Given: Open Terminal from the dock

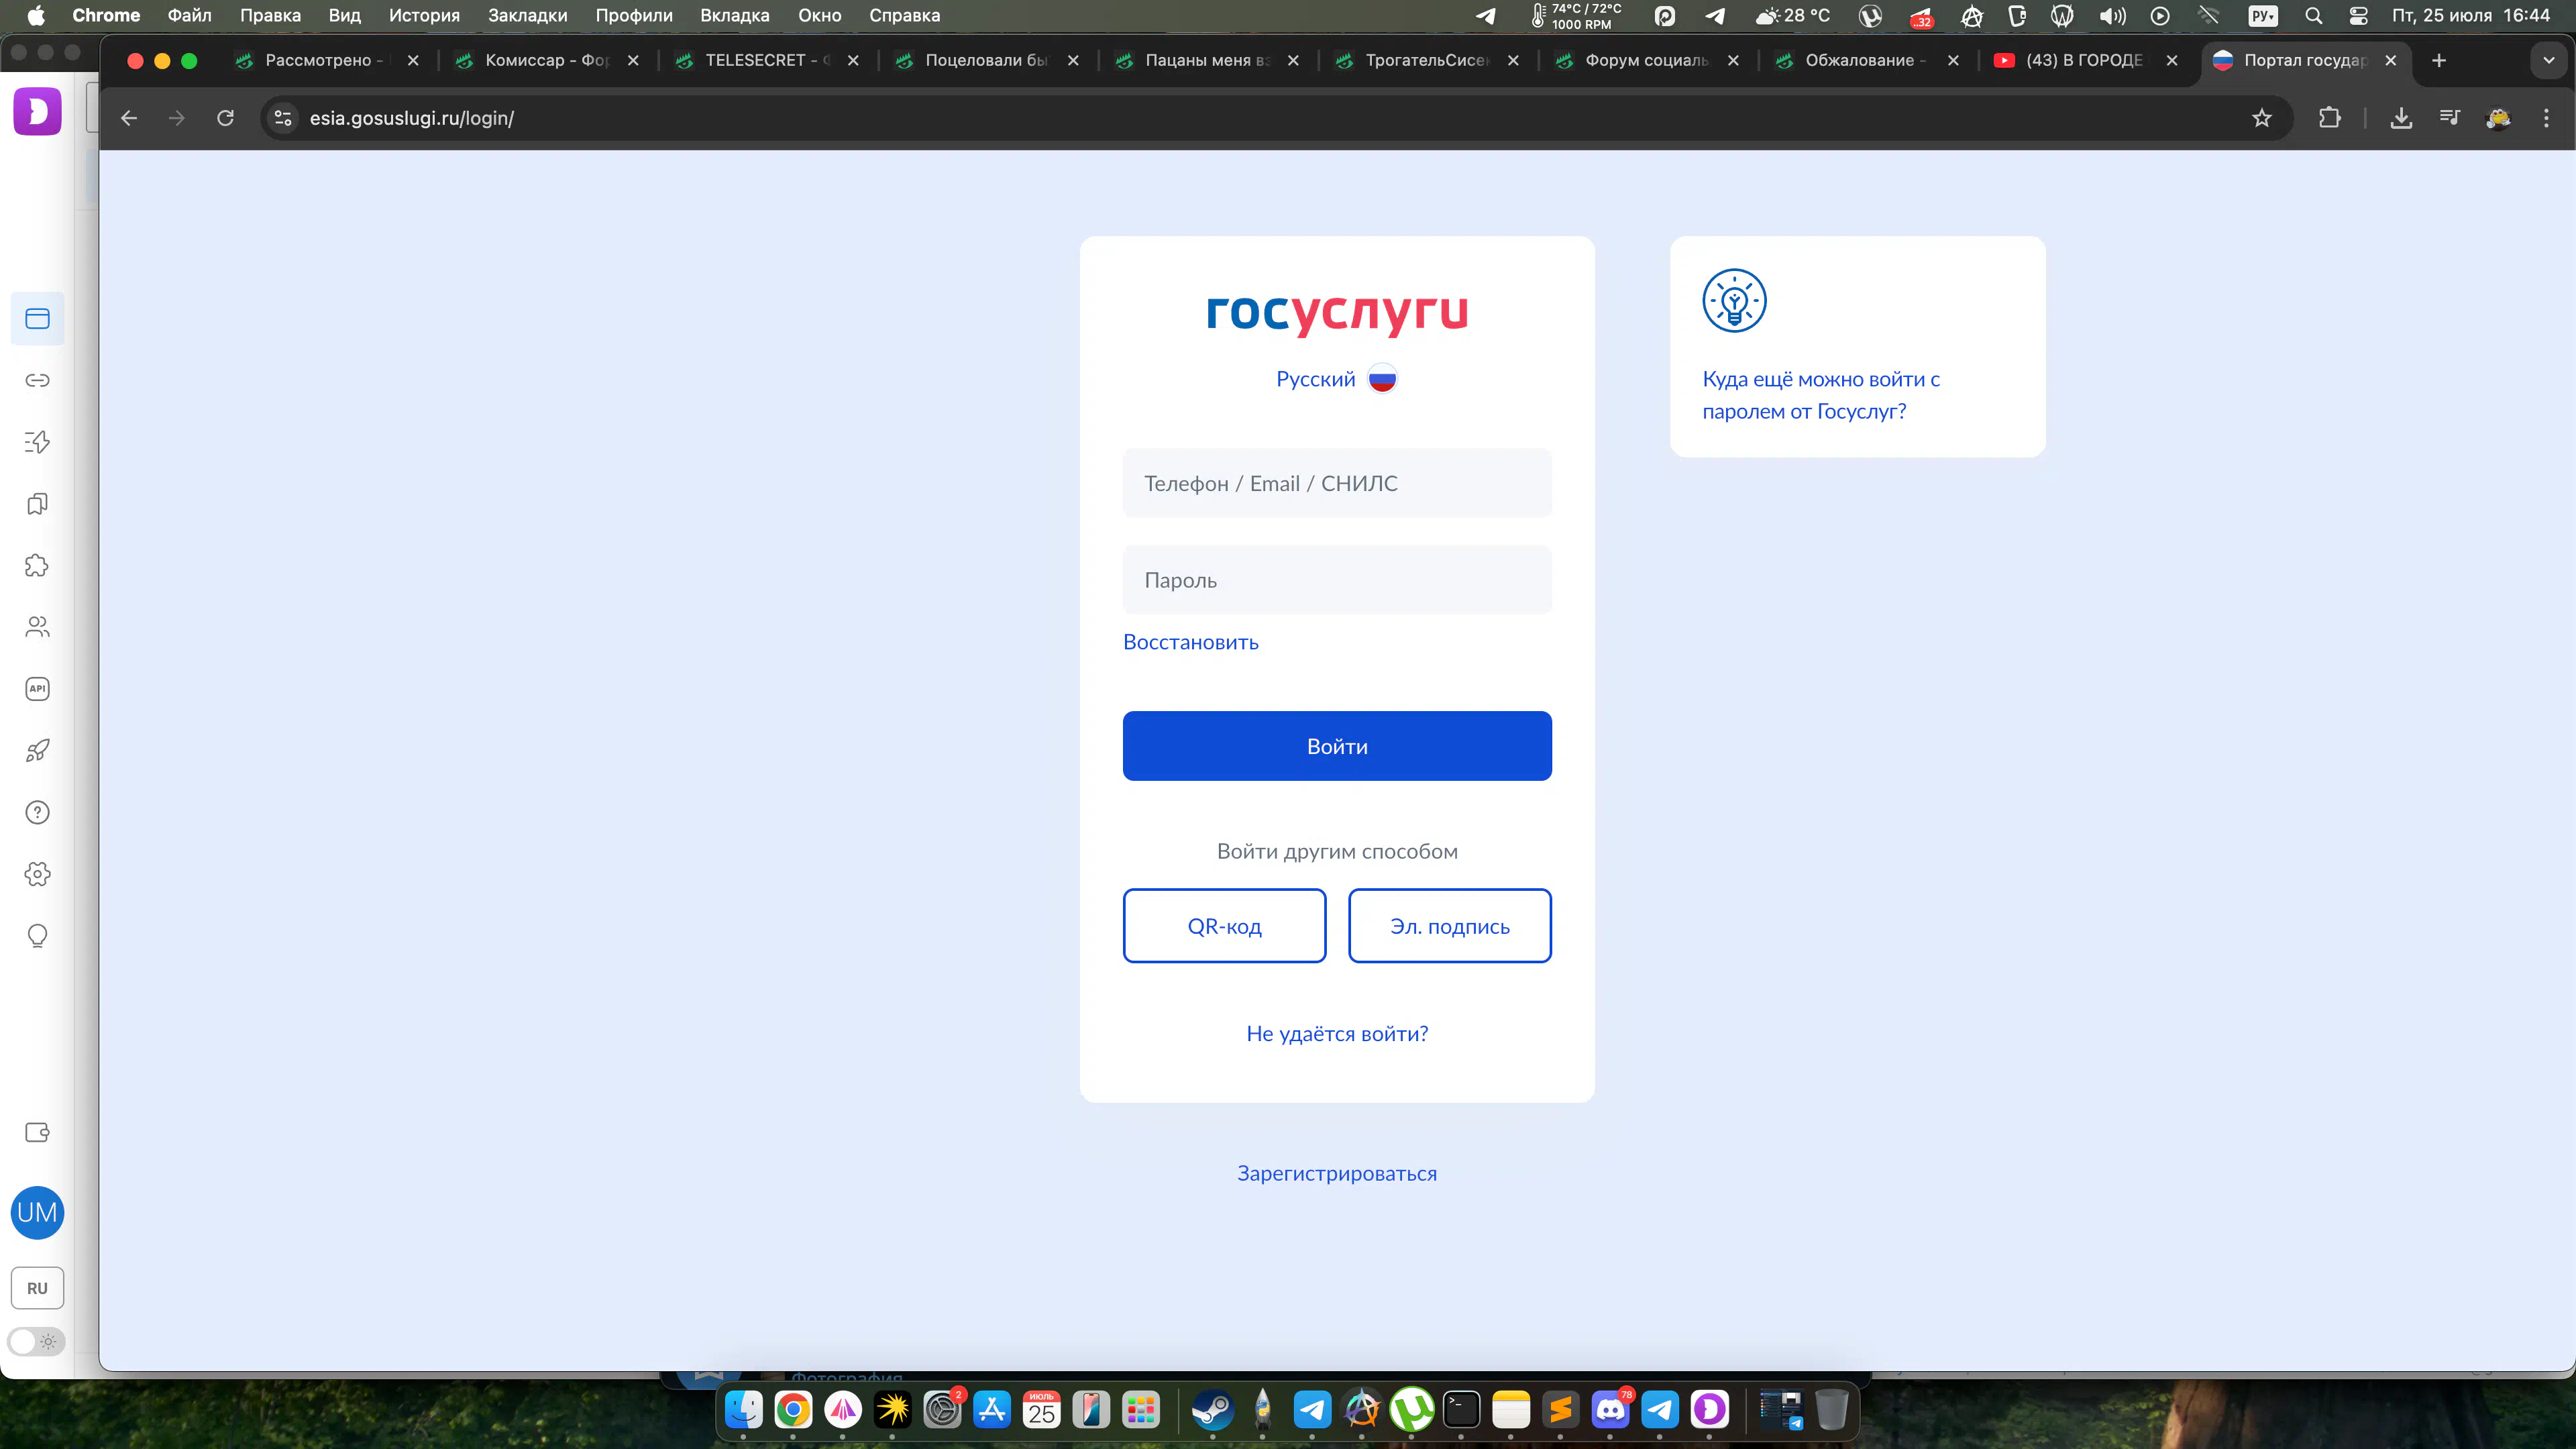Looking at the screenshot, I should coord(1461,1410).
